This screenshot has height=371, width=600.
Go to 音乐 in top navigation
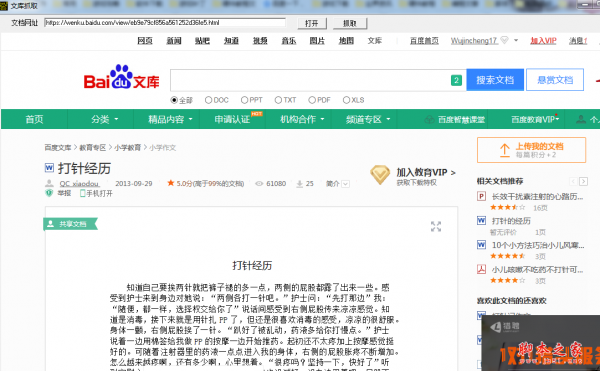[x=289, y=41]
